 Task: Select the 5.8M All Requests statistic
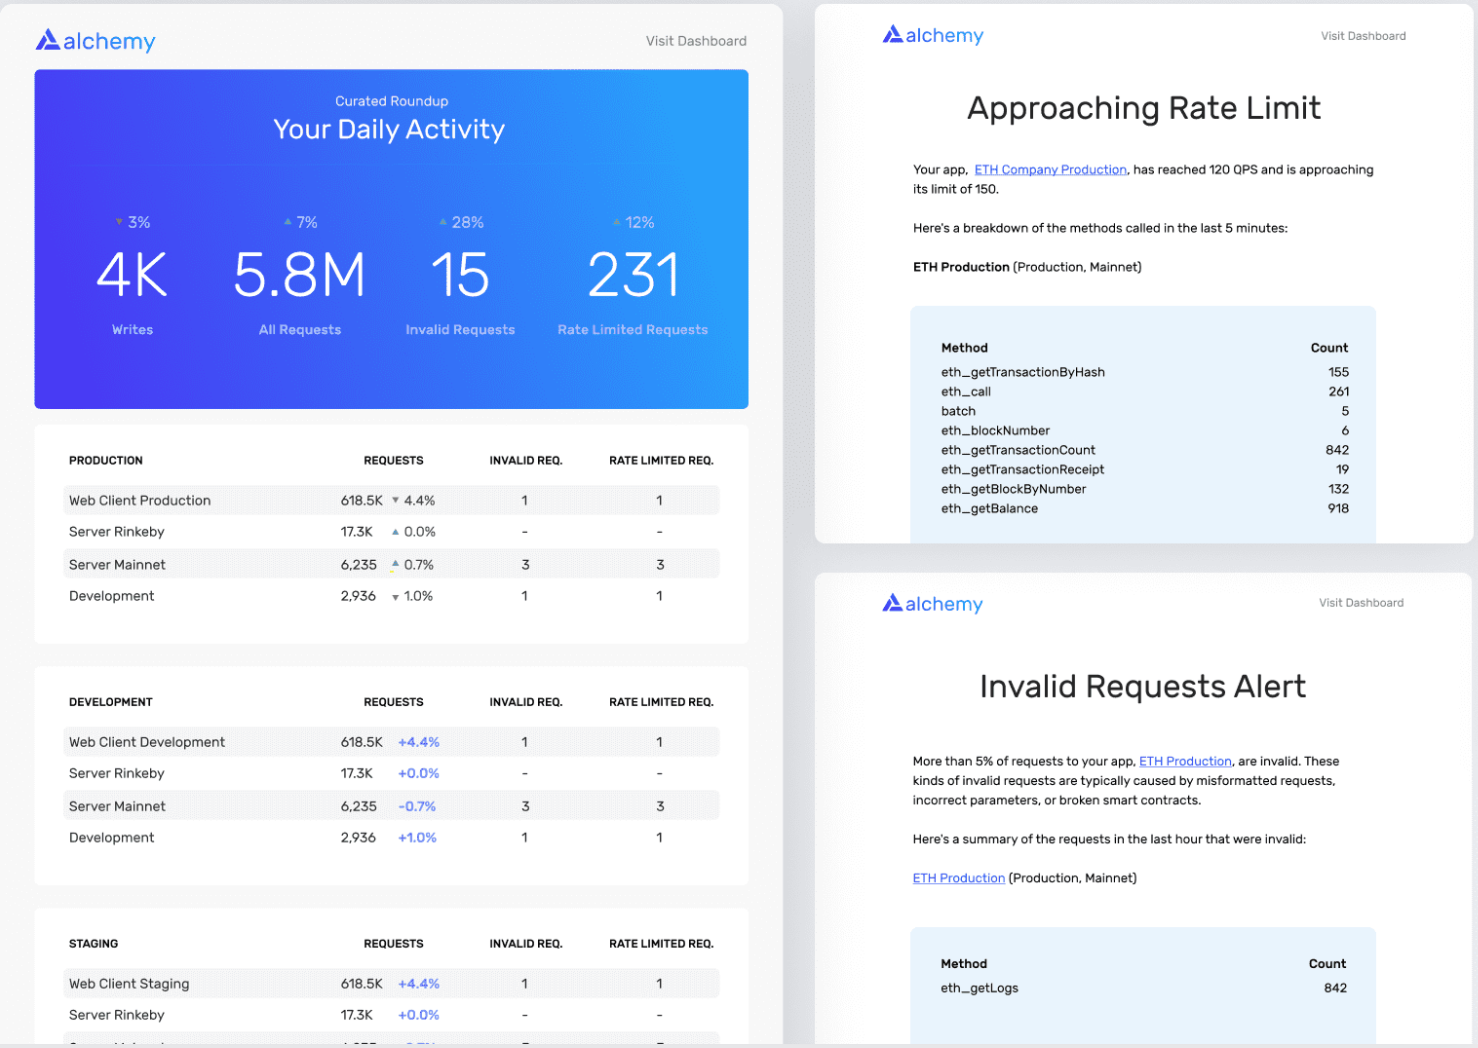click(x=299, y=276)
